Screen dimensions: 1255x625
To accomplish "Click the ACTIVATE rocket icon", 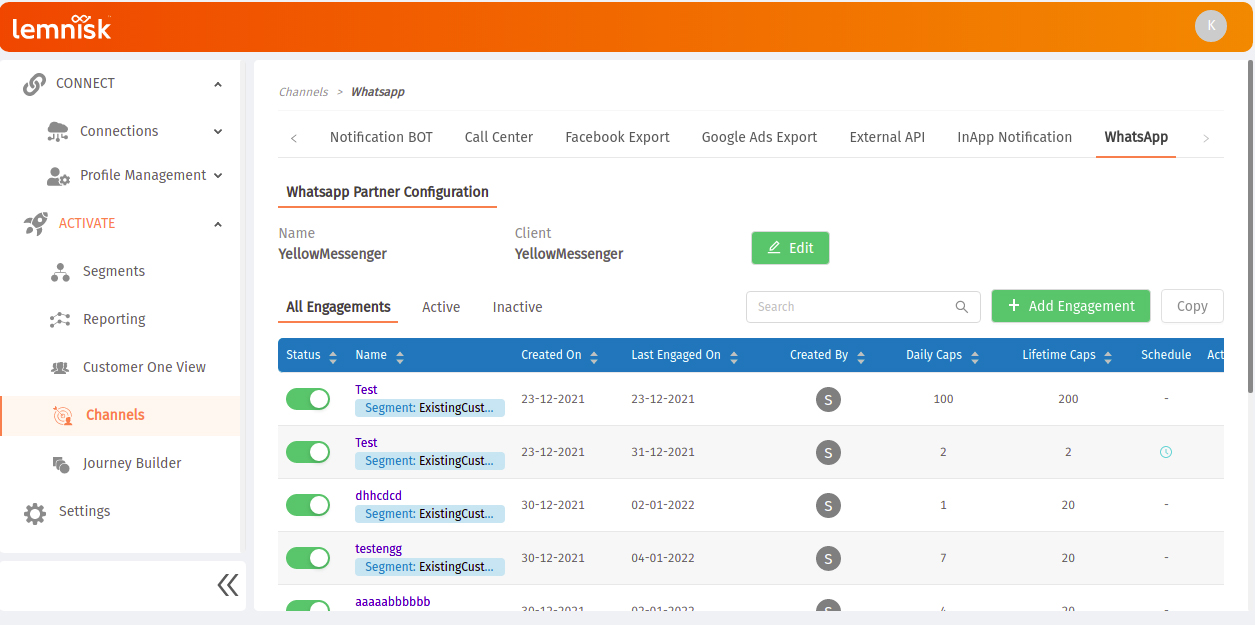I will pyautogui.click(x=35, y=224).
